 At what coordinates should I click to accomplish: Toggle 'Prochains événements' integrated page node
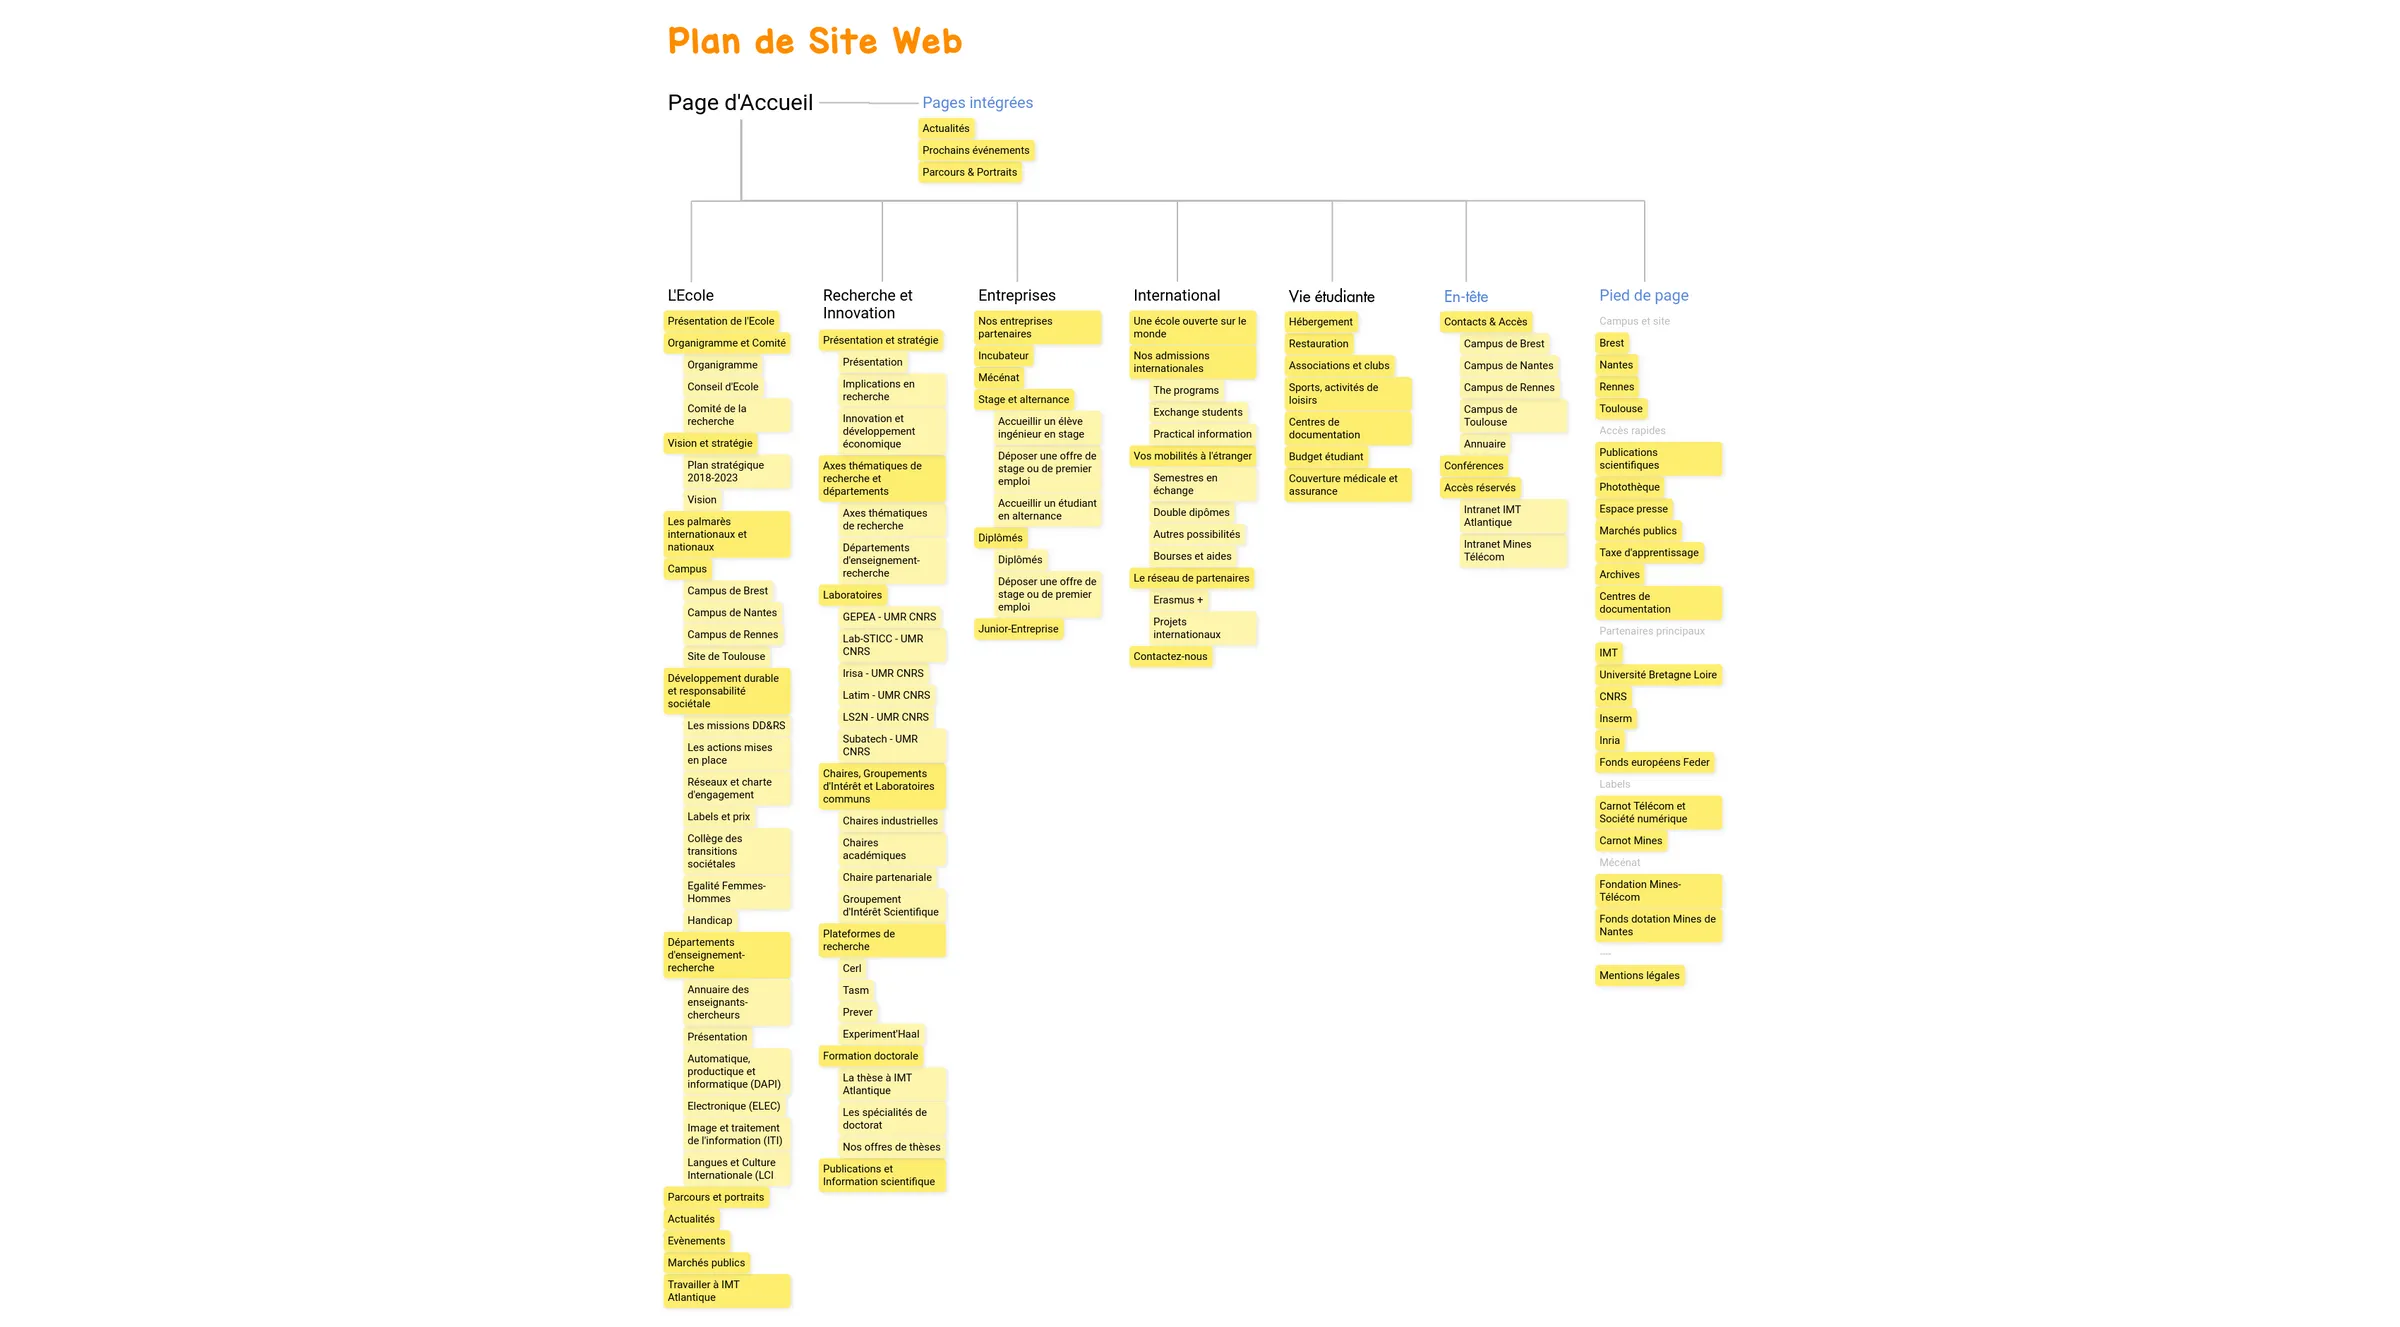(974, 149)
